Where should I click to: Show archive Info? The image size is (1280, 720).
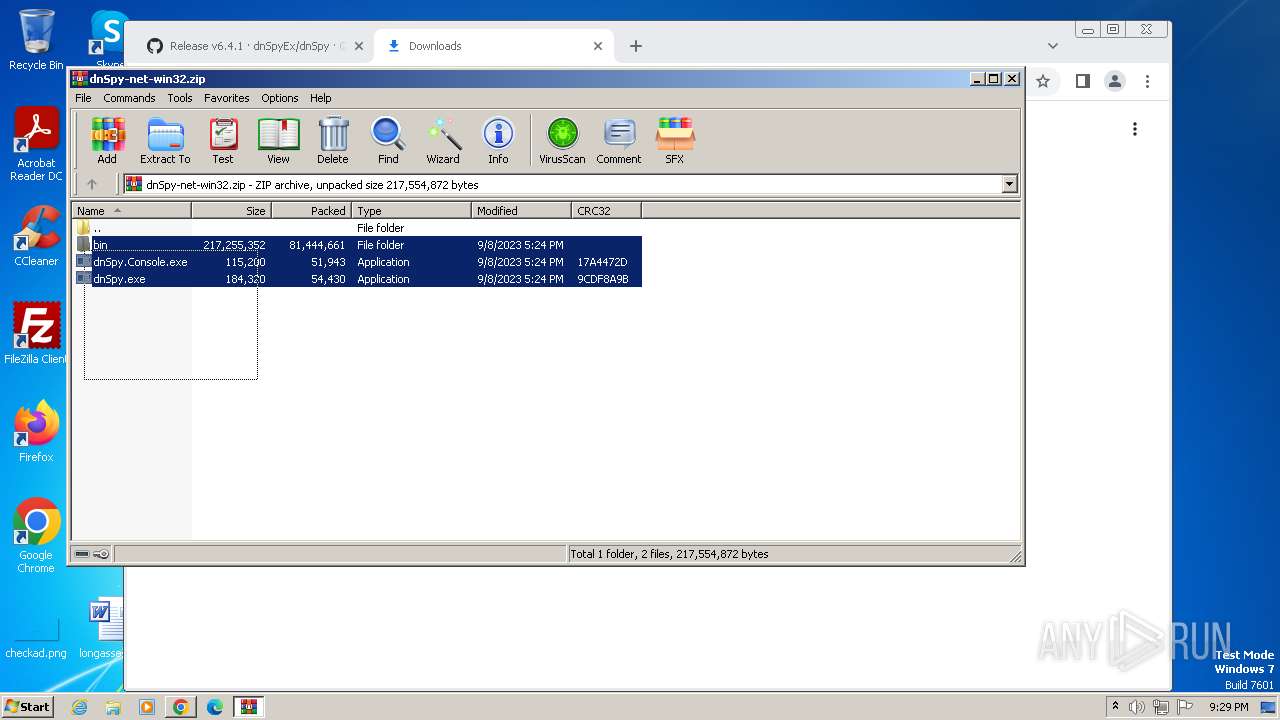498,141
